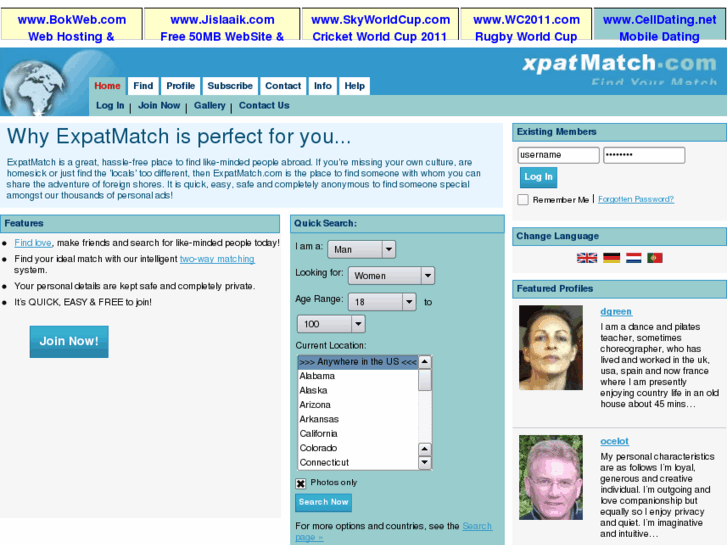Click the xpatMatch.com site logo
This screenshot has width=727, height=545.
[620, 68]
